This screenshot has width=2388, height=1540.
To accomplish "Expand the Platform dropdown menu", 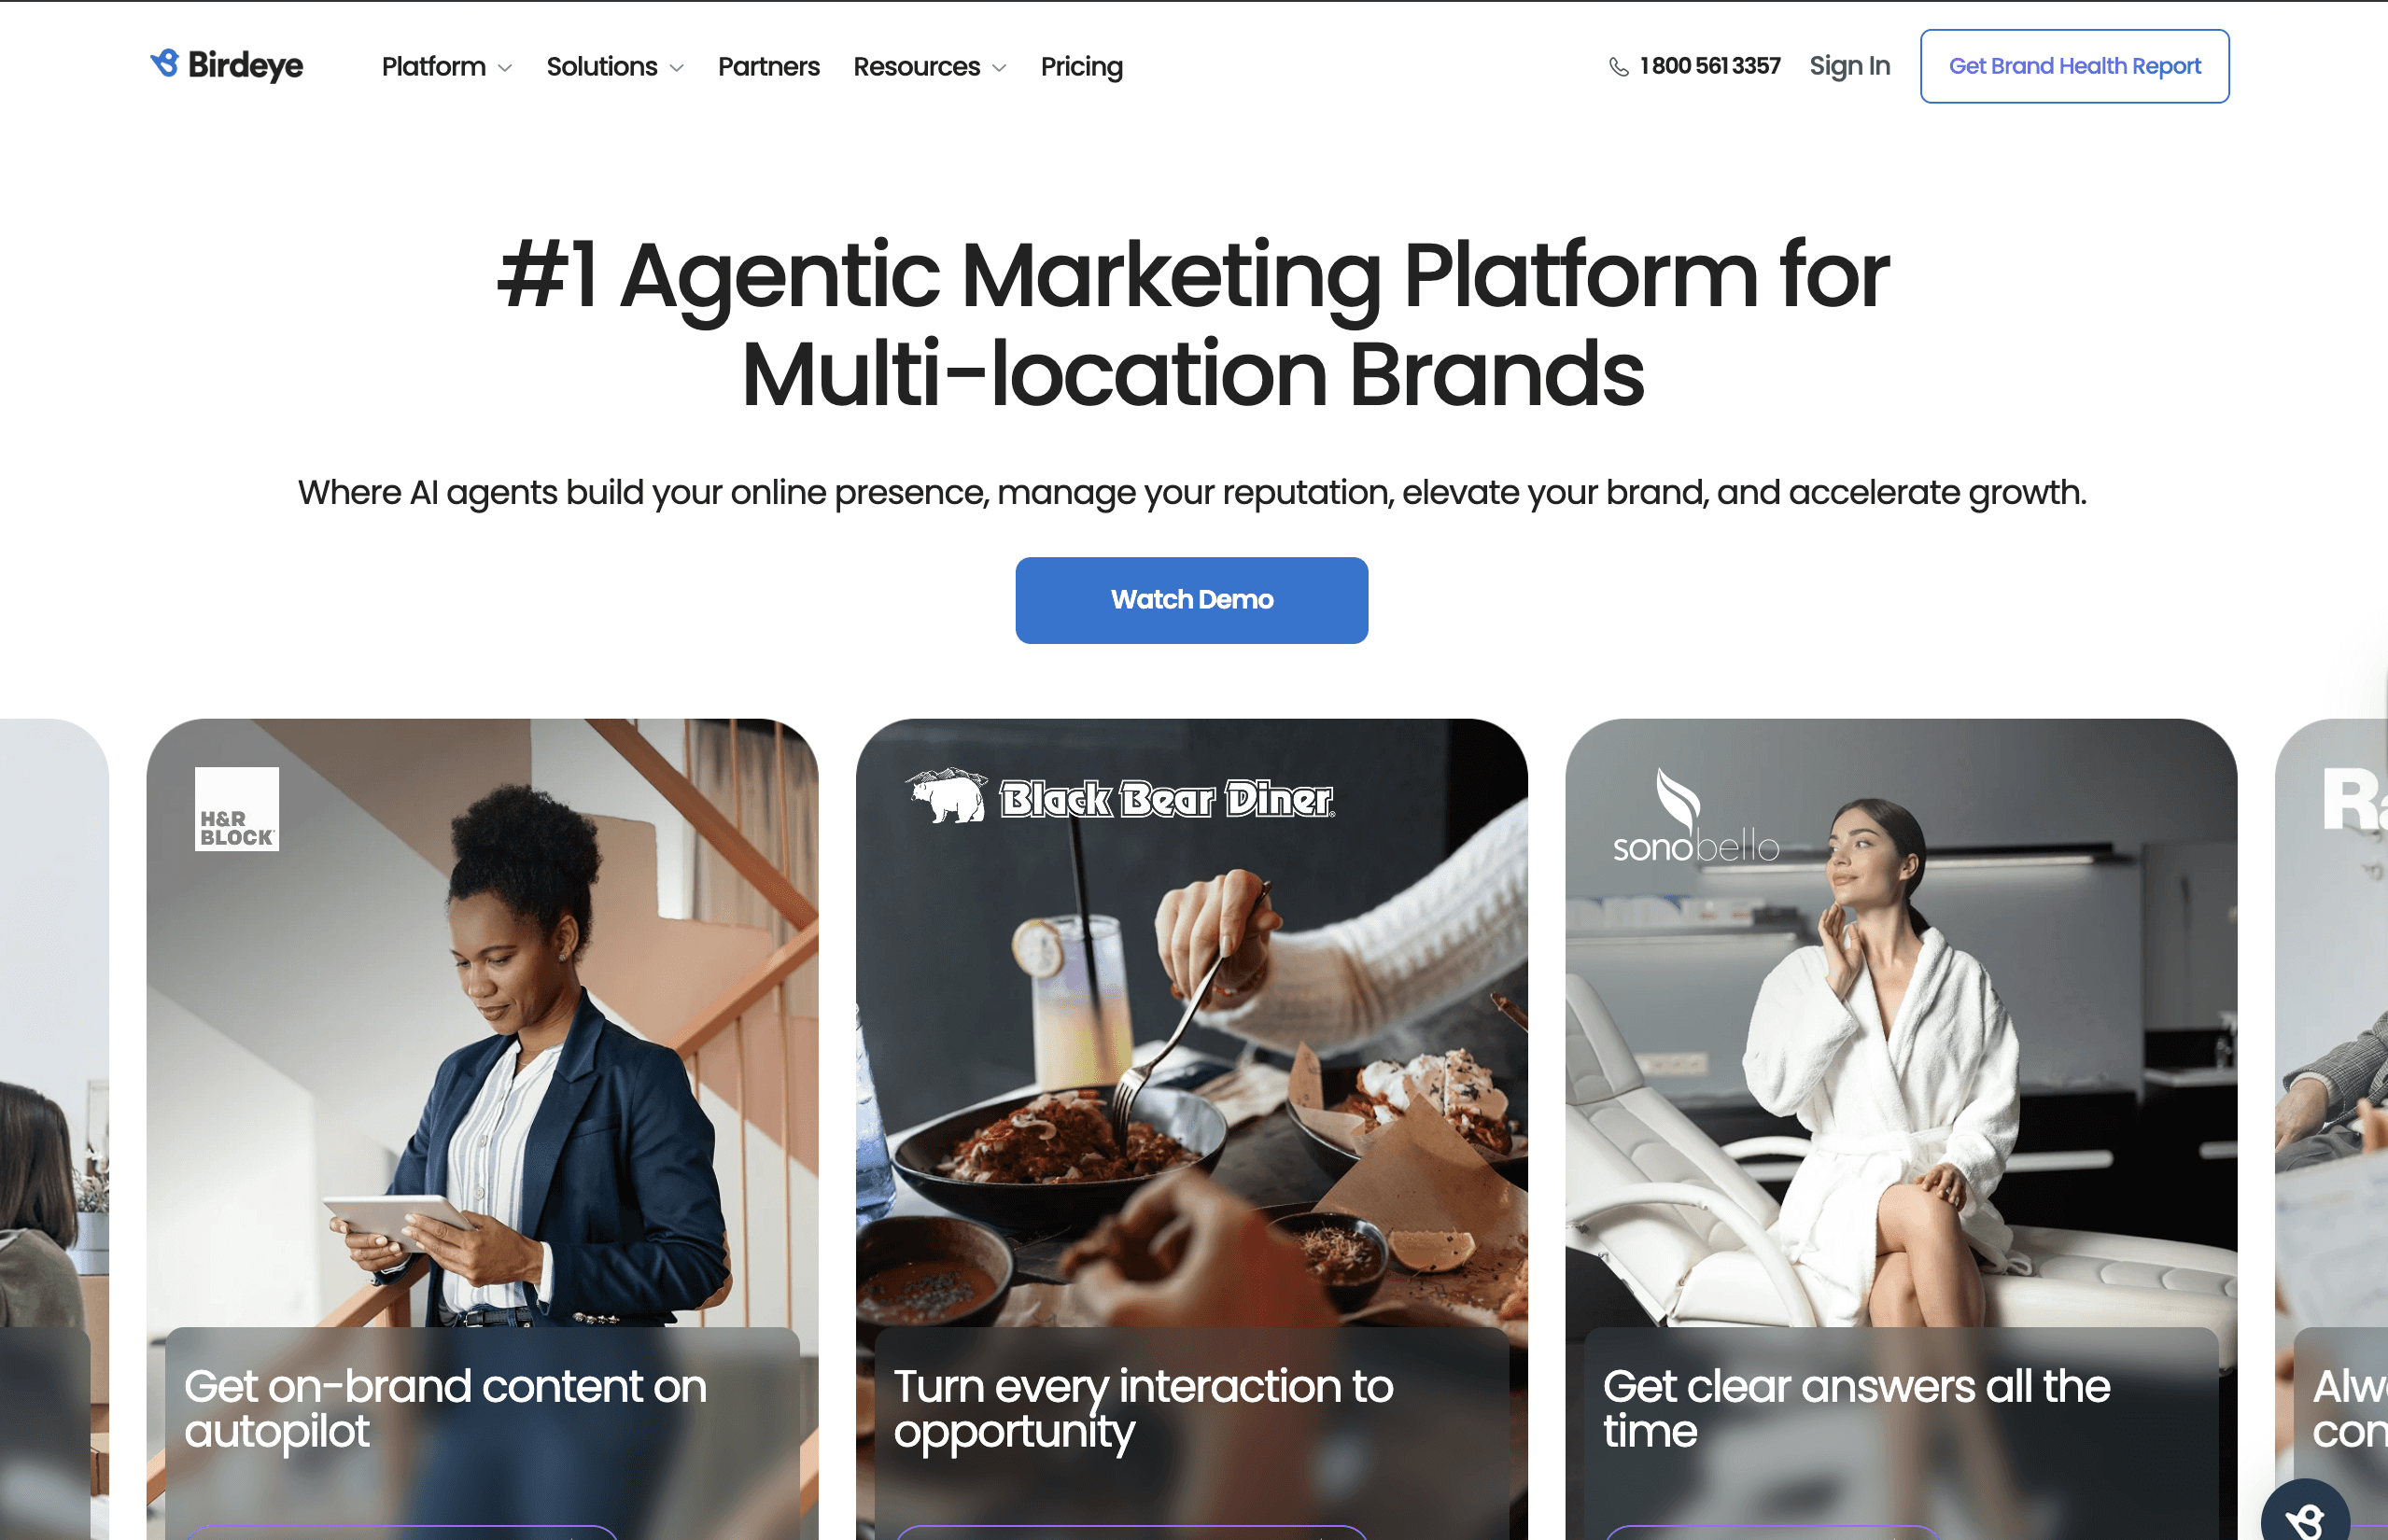I will (447, 67).
